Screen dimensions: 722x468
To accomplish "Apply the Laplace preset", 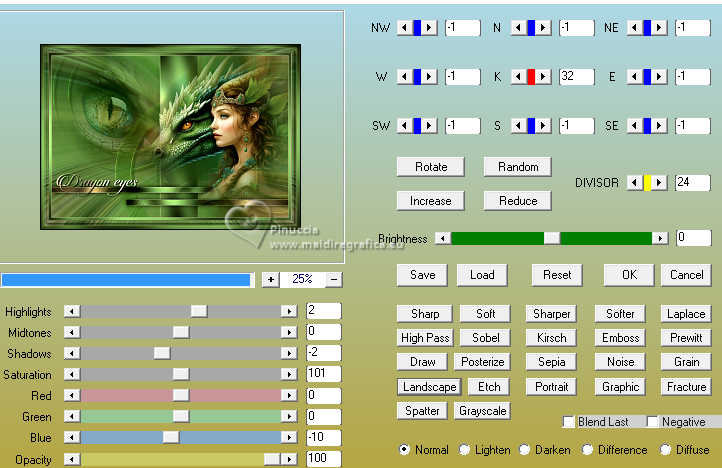I will (x=686, y=314).
